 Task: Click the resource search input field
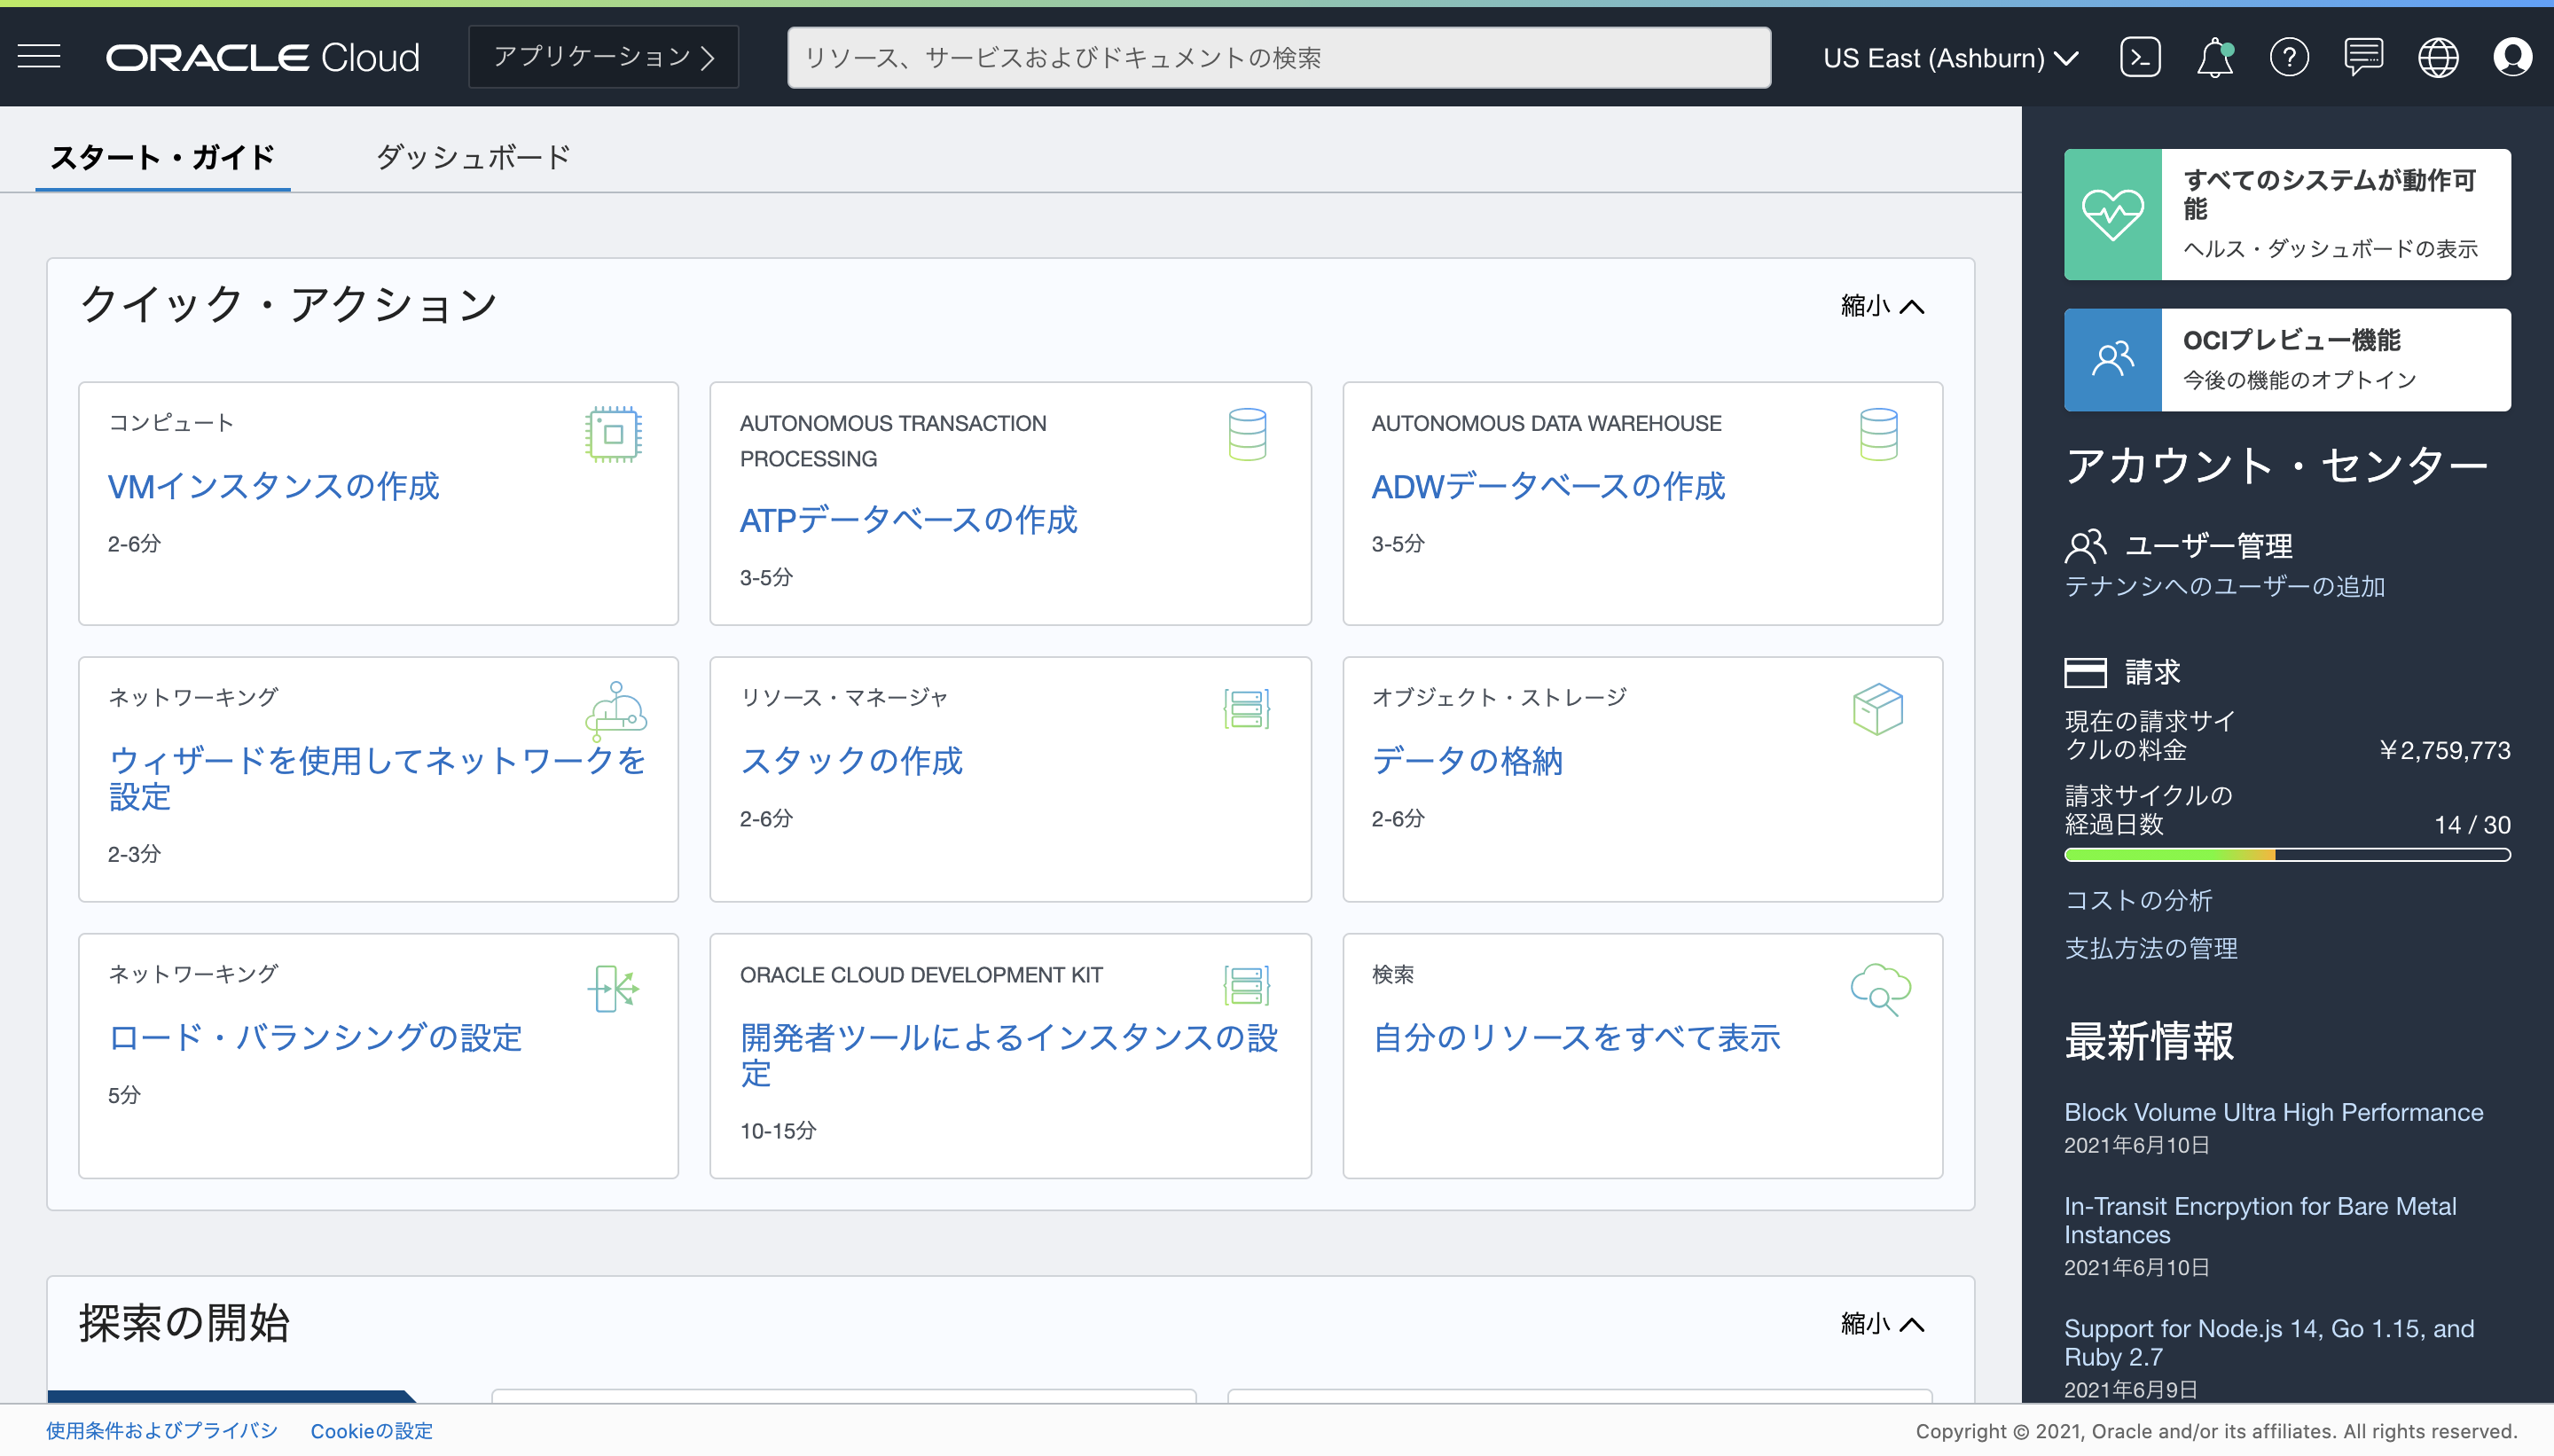coord(1278,58)
